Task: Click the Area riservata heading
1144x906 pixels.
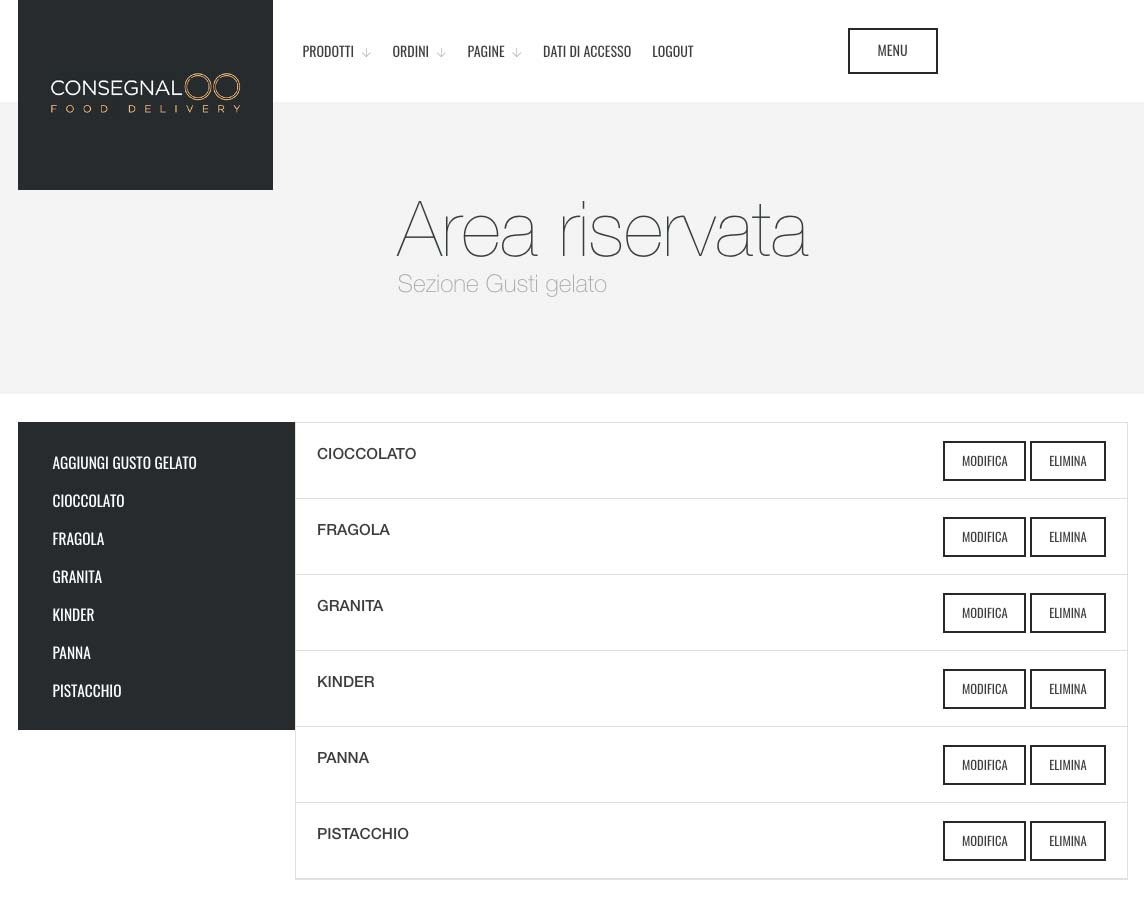Action: (603, 230)
